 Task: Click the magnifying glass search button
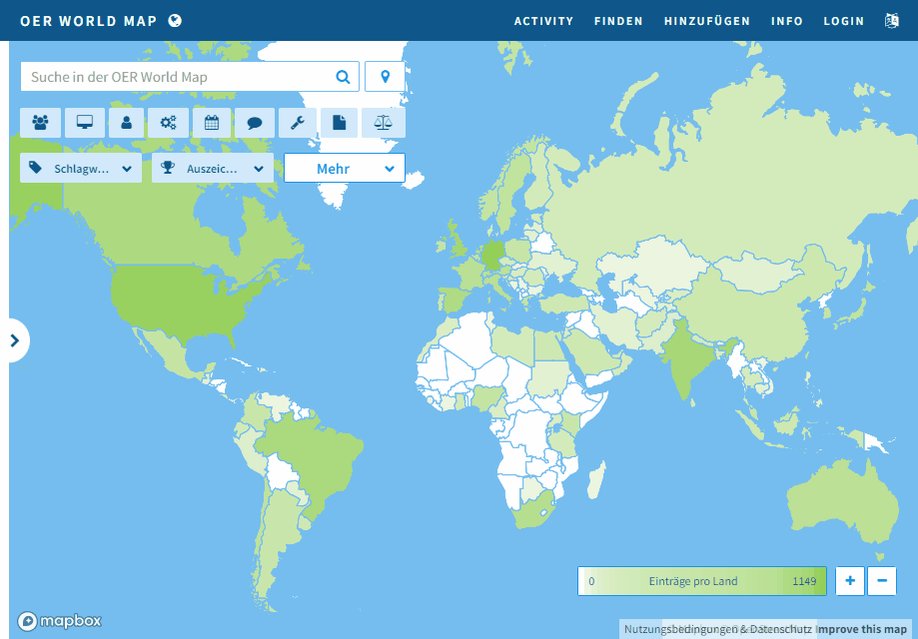tap(343, 77)
